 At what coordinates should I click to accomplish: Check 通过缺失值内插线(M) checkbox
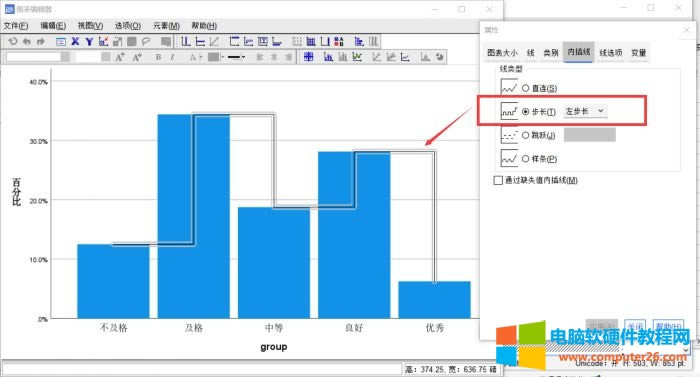(x=498, y=180)
